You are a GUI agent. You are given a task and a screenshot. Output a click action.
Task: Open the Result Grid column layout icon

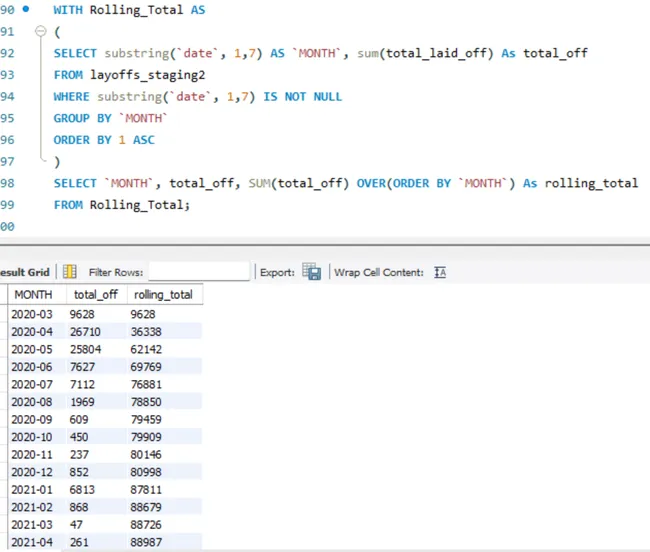(x=70, y=272)
